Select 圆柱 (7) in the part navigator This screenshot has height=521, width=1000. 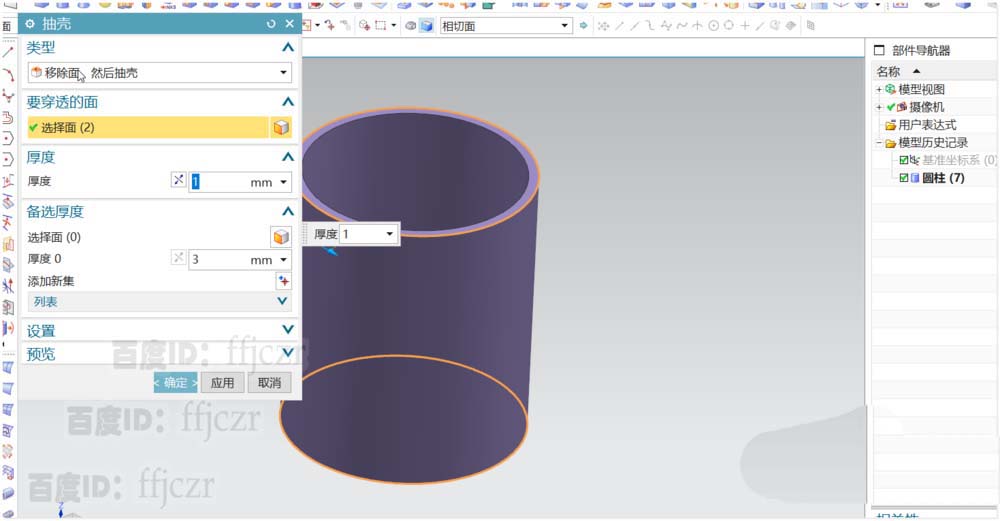943,178
